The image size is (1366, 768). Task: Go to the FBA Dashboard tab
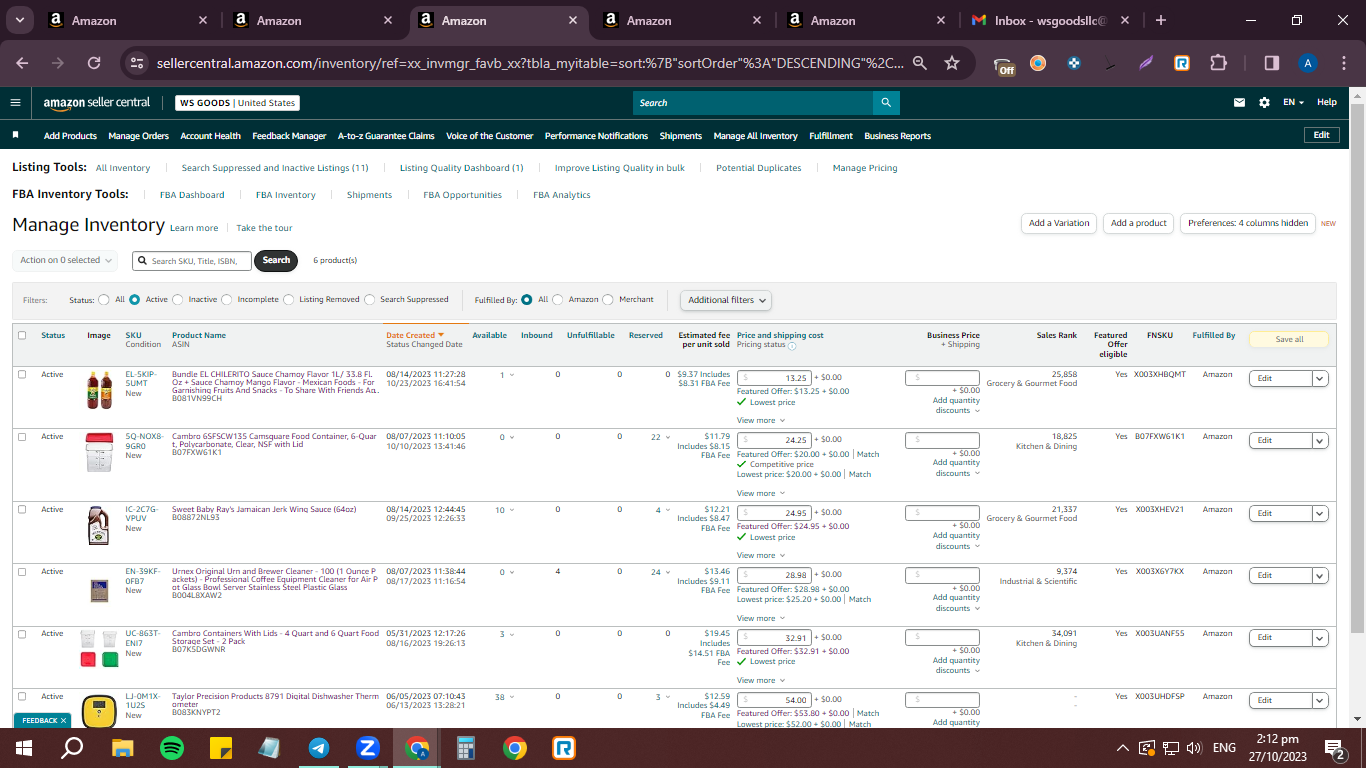pyautogui.click(x=192, y=195)
